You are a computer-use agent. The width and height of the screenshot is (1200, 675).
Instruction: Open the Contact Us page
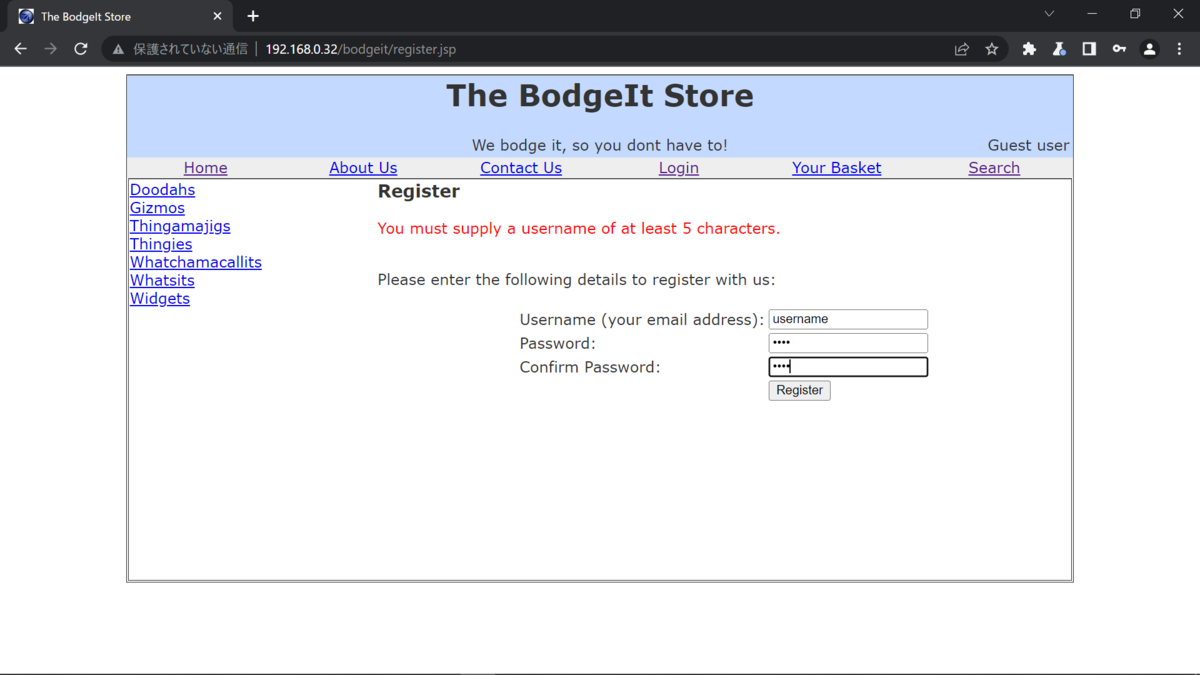[x=521, y=168]
